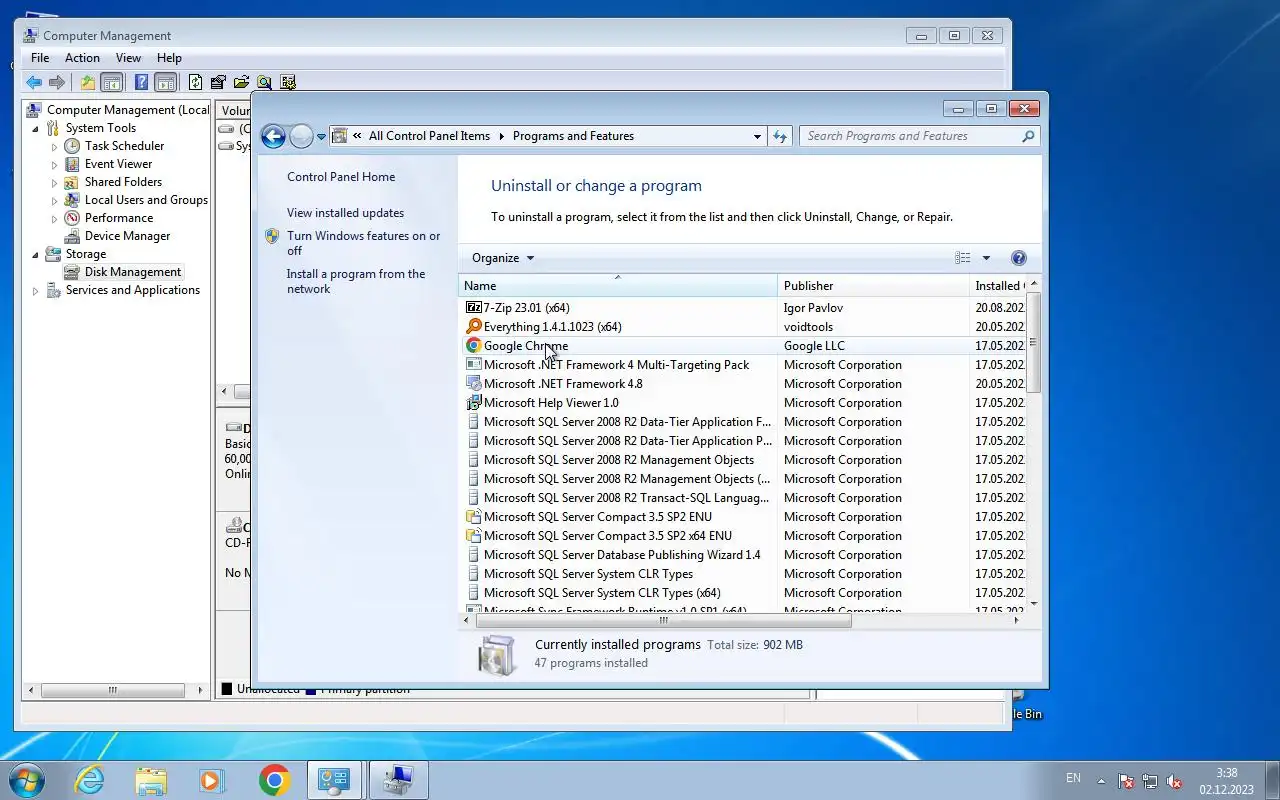Select Microsoft .NET Framework 4.8 entry

coord(744,384)
